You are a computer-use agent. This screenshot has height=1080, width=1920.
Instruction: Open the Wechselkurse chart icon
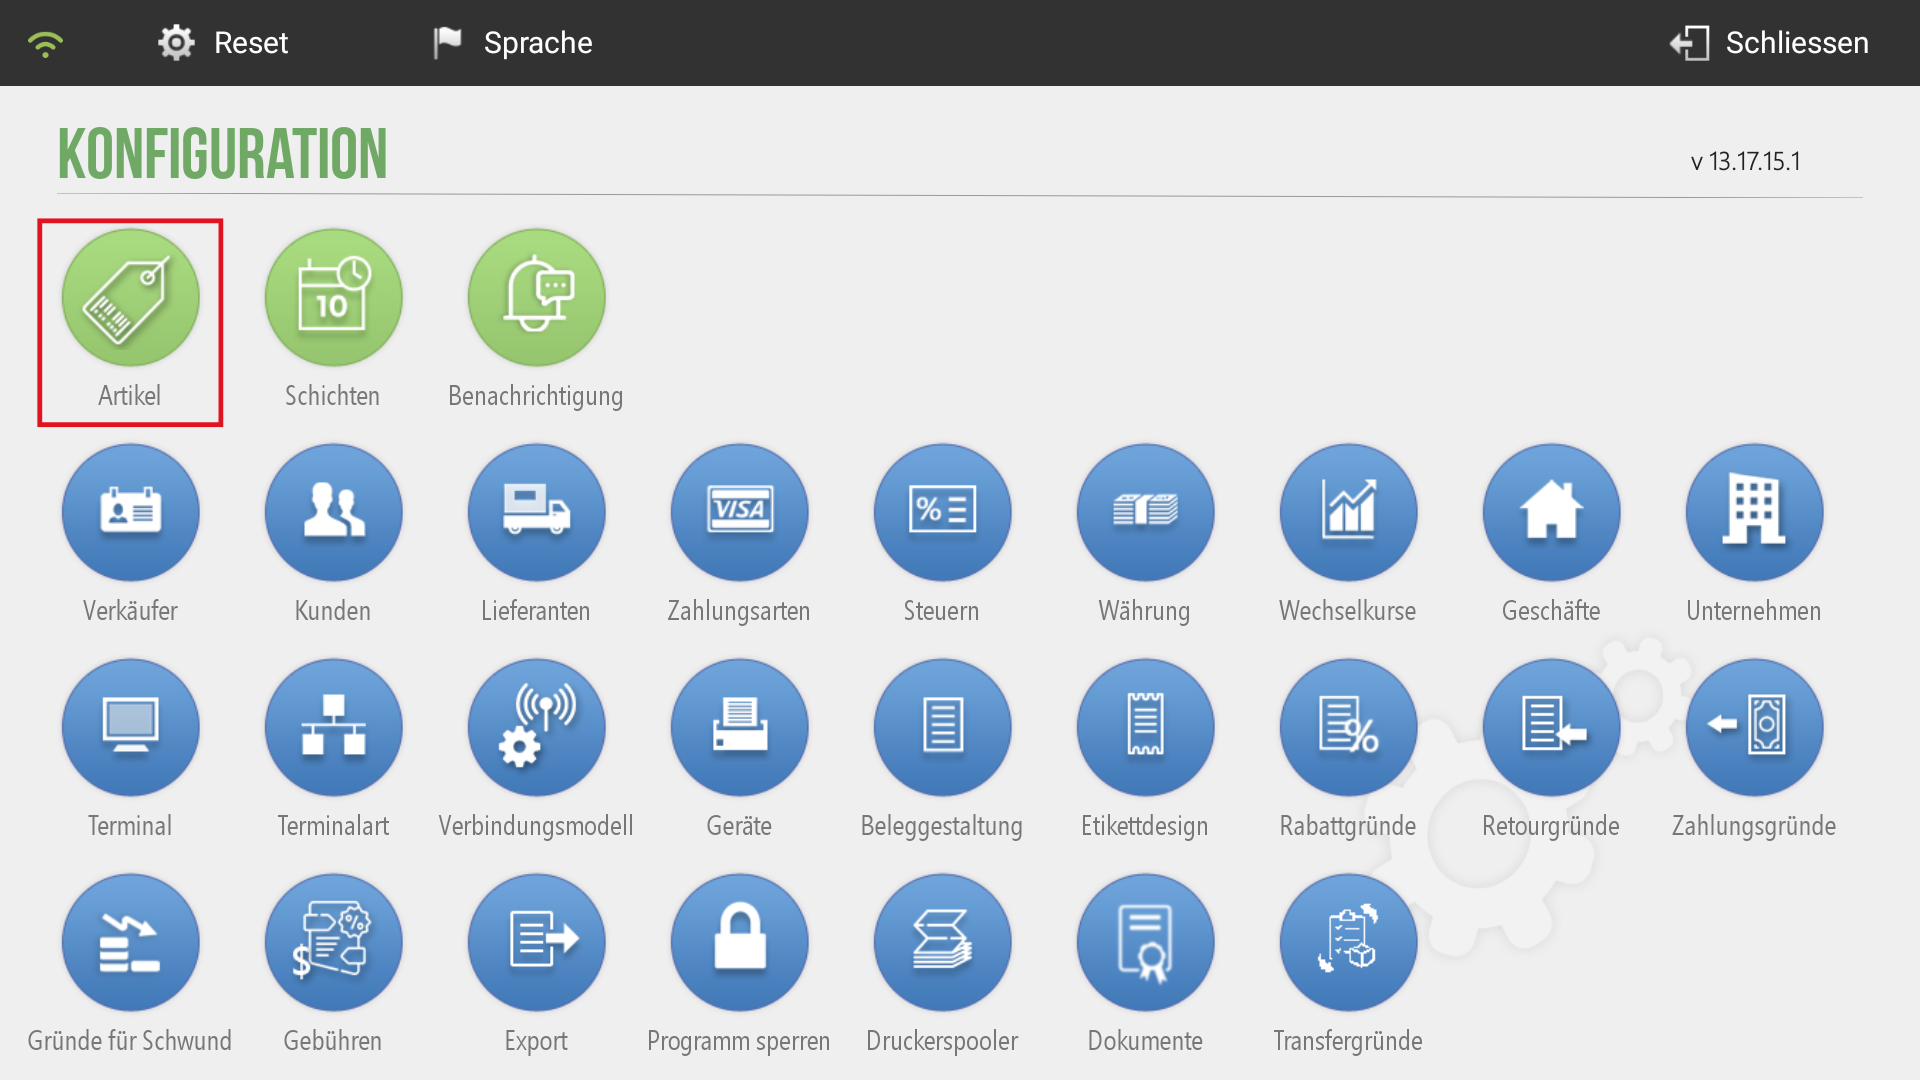point(1349,513)
